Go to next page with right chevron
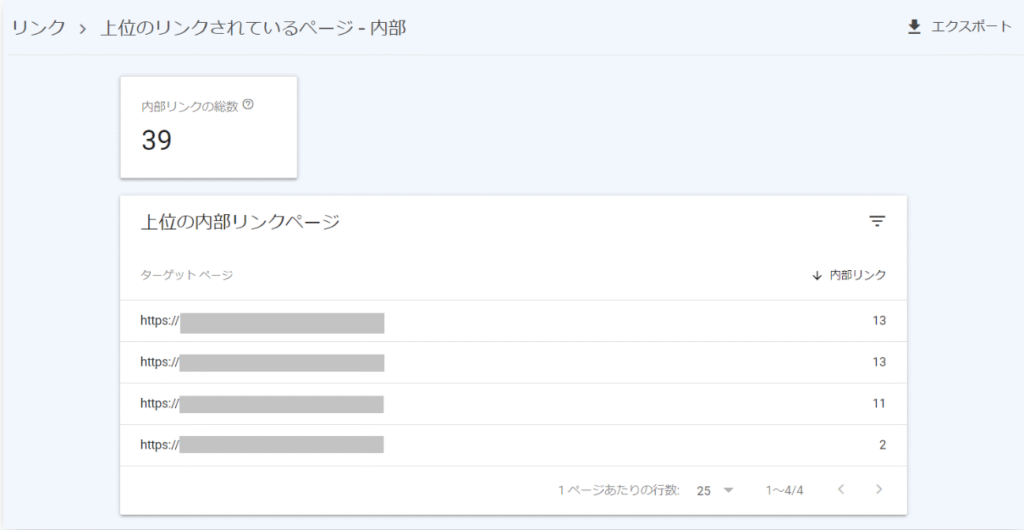This screenshot has width=1024, height=530. coord(878,490)
